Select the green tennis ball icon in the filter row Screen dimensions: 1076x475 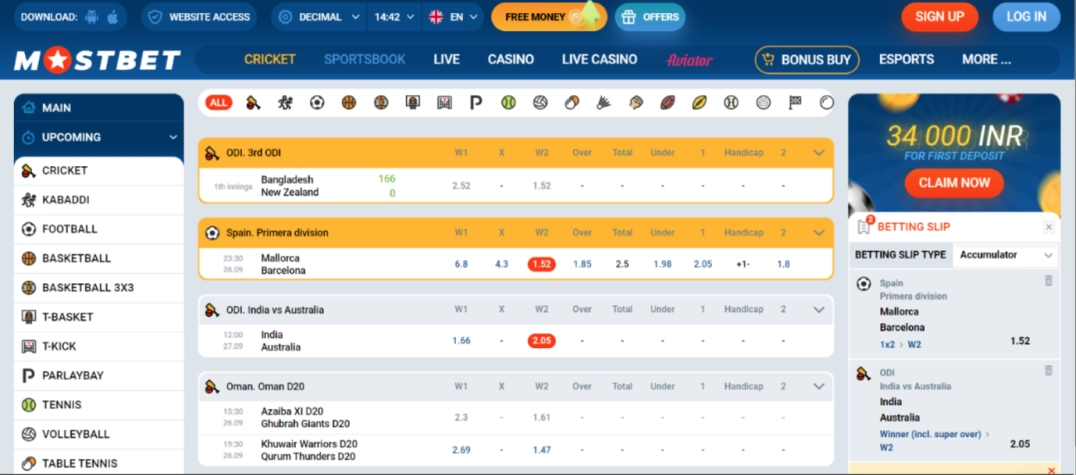point(508,103)
